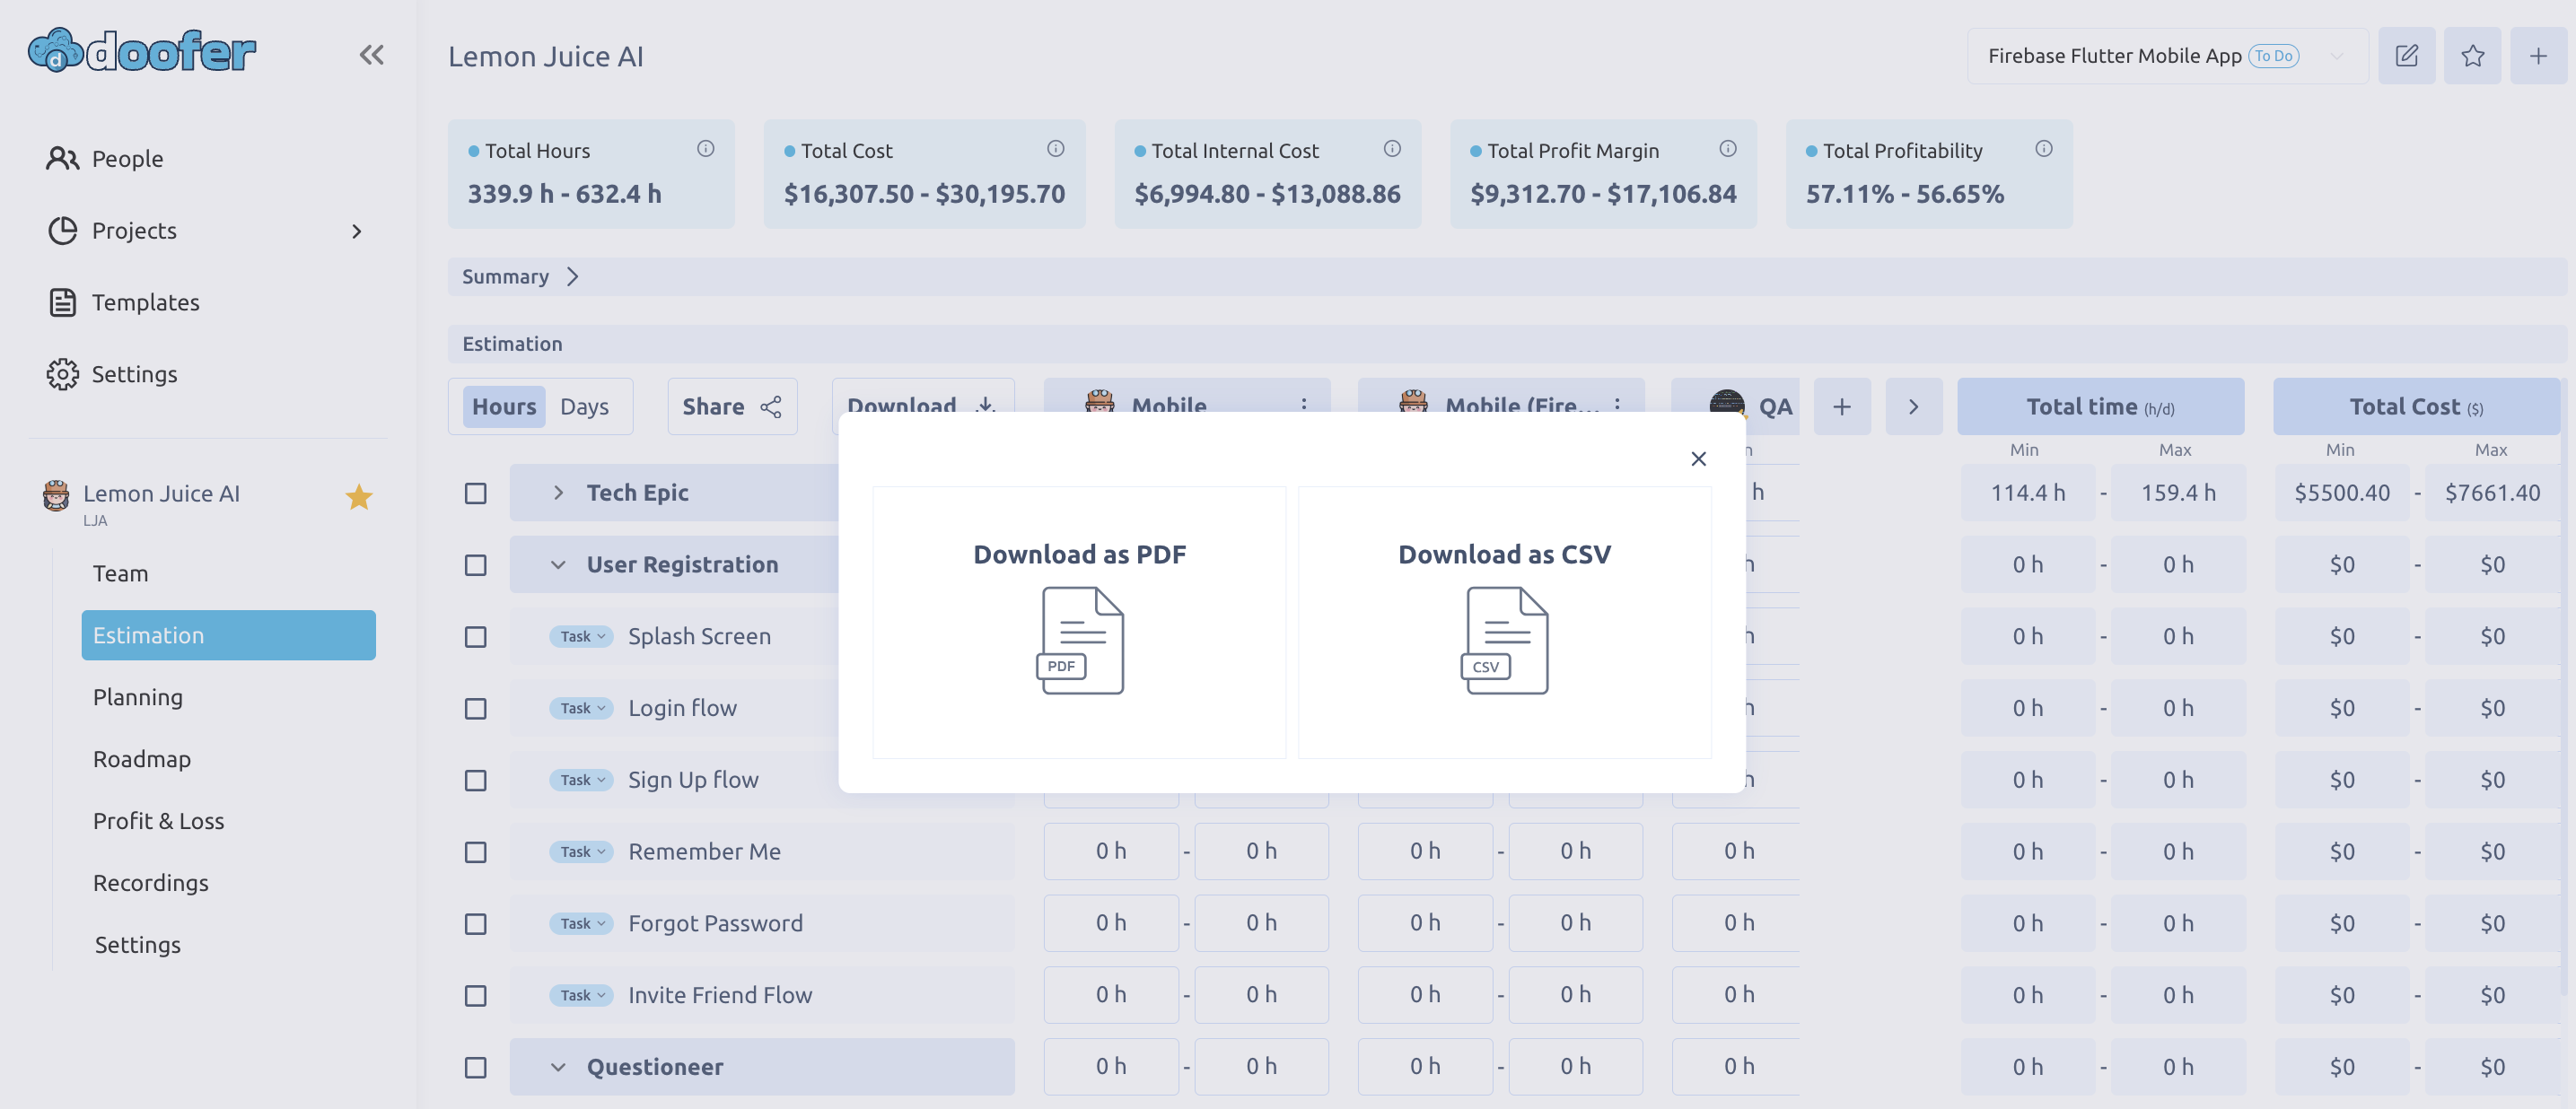Unfavorite Lemon Juice AI via the star

point(359,495)
